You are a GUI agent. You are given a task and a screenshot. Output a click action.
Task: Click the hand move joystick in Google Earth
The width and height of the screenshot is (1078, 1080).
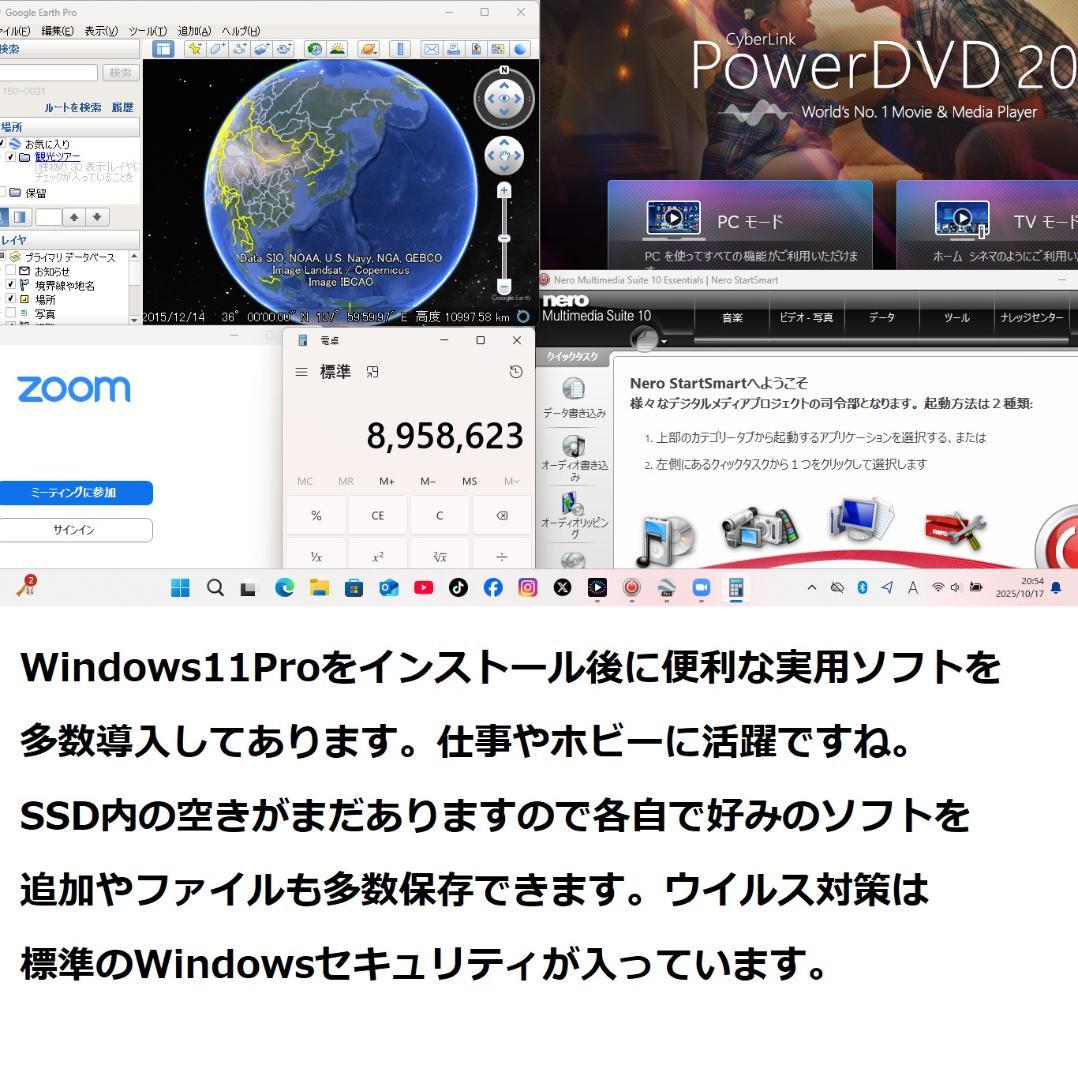tap(504, 155)
